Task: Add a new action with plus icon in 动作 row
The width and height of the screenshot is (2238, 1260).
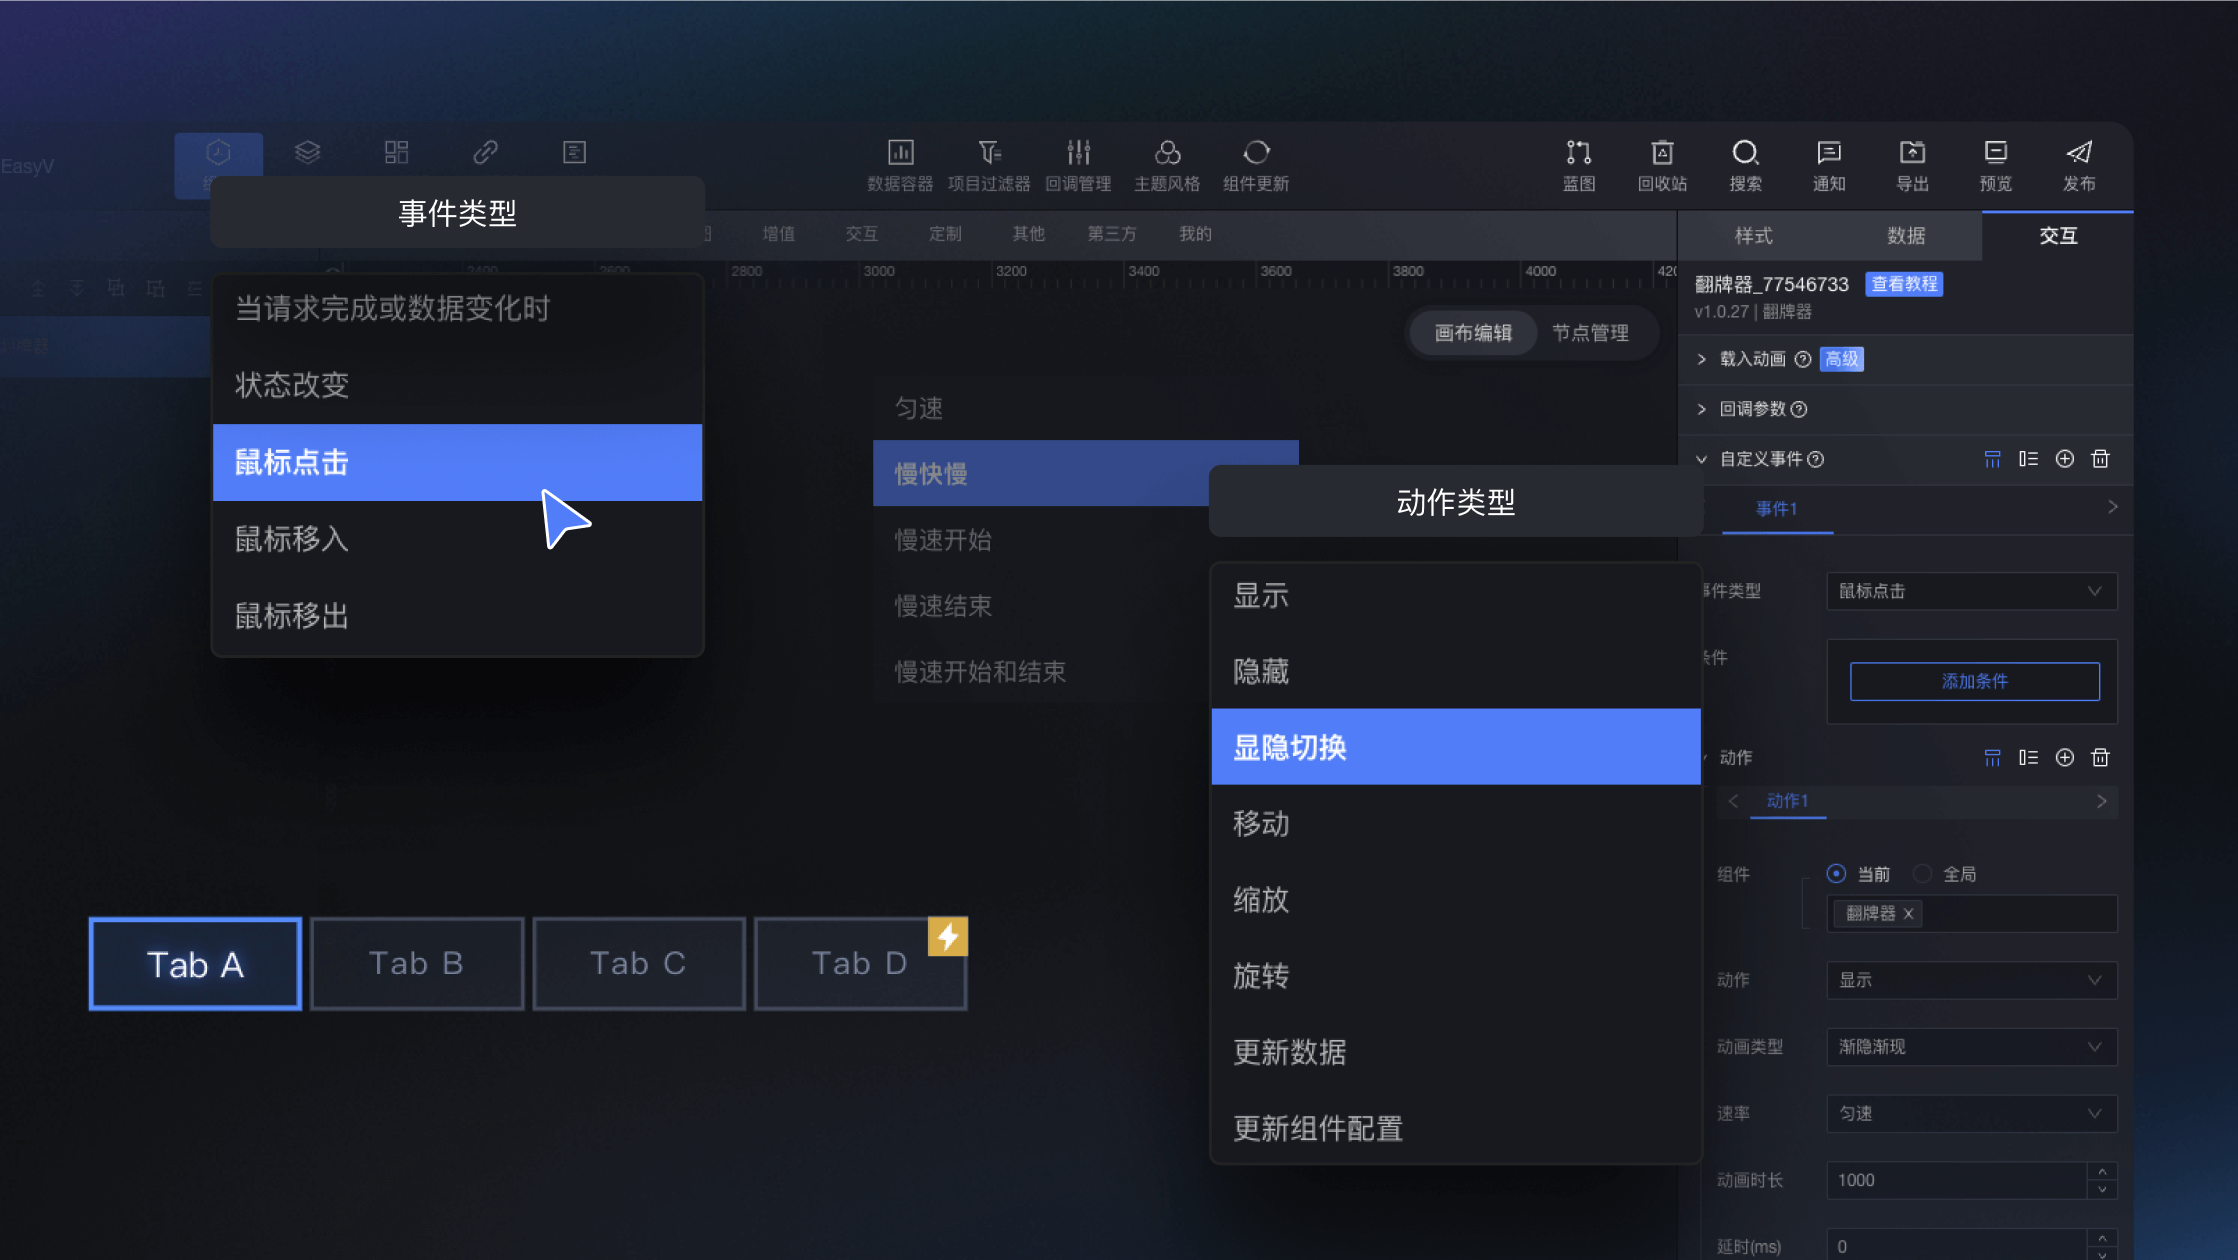Action: coord(2065,758)
